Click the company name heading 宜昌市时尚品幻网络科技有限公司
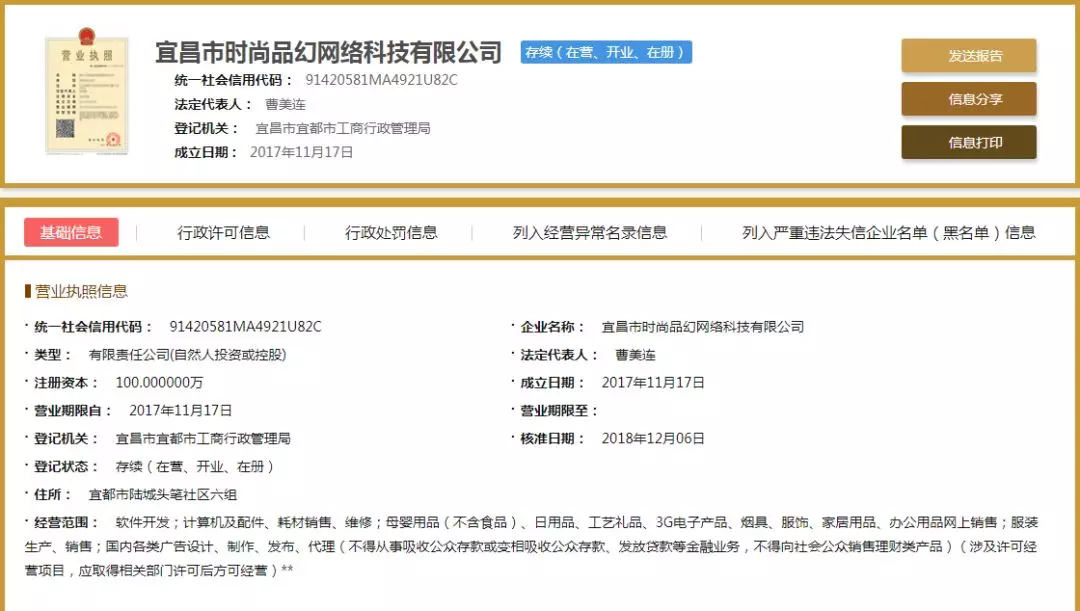Screen dimensions: 1080x611 coord(328,52)
